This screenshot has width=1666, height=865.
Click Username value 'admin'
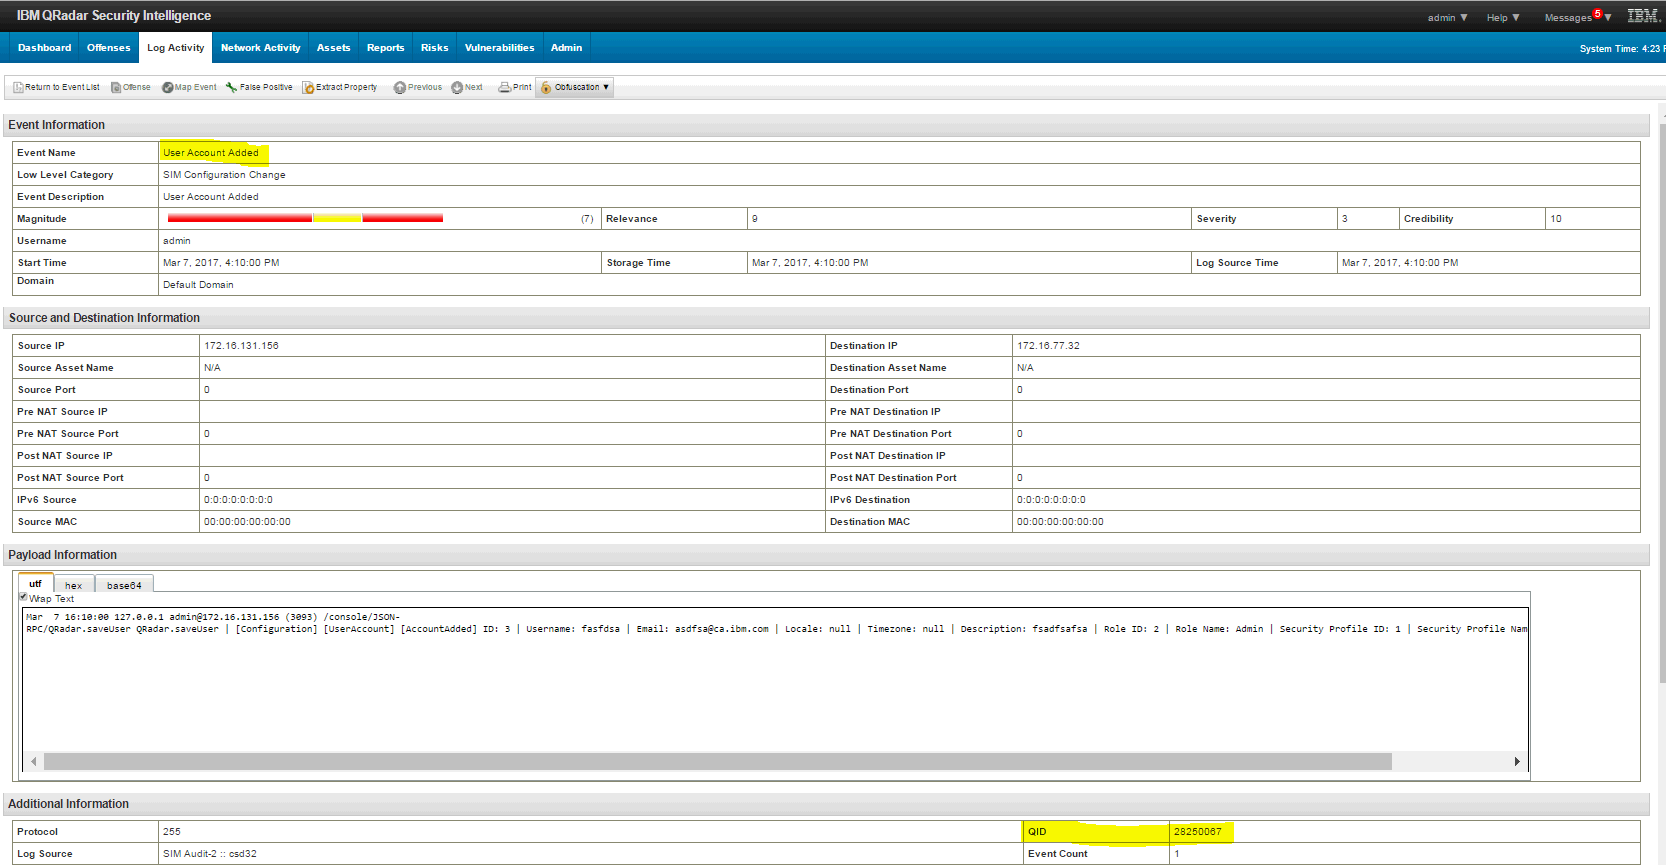[x=177, y=241]
